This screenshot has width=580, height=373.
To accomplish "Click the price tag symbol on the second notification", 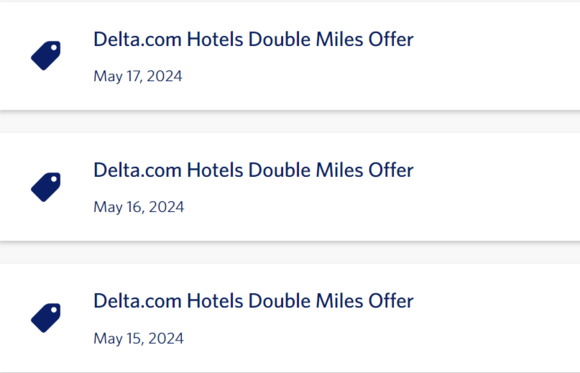I will pos(46,187).
